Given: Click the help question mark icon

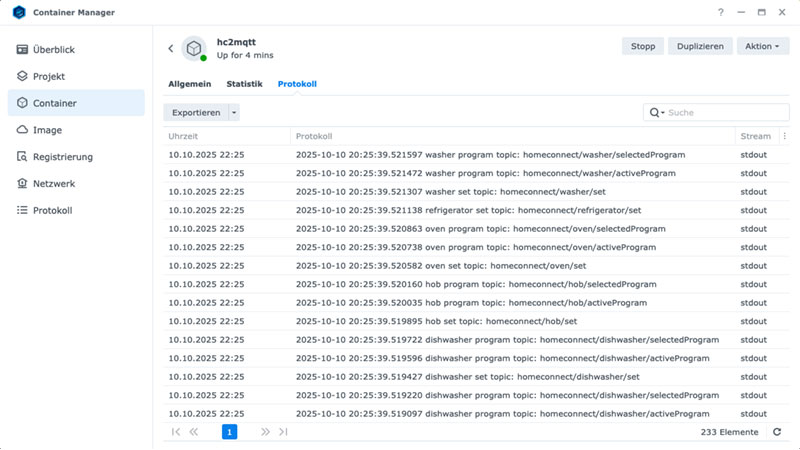Looking at the screenshot, I should [x=720, y=13].
